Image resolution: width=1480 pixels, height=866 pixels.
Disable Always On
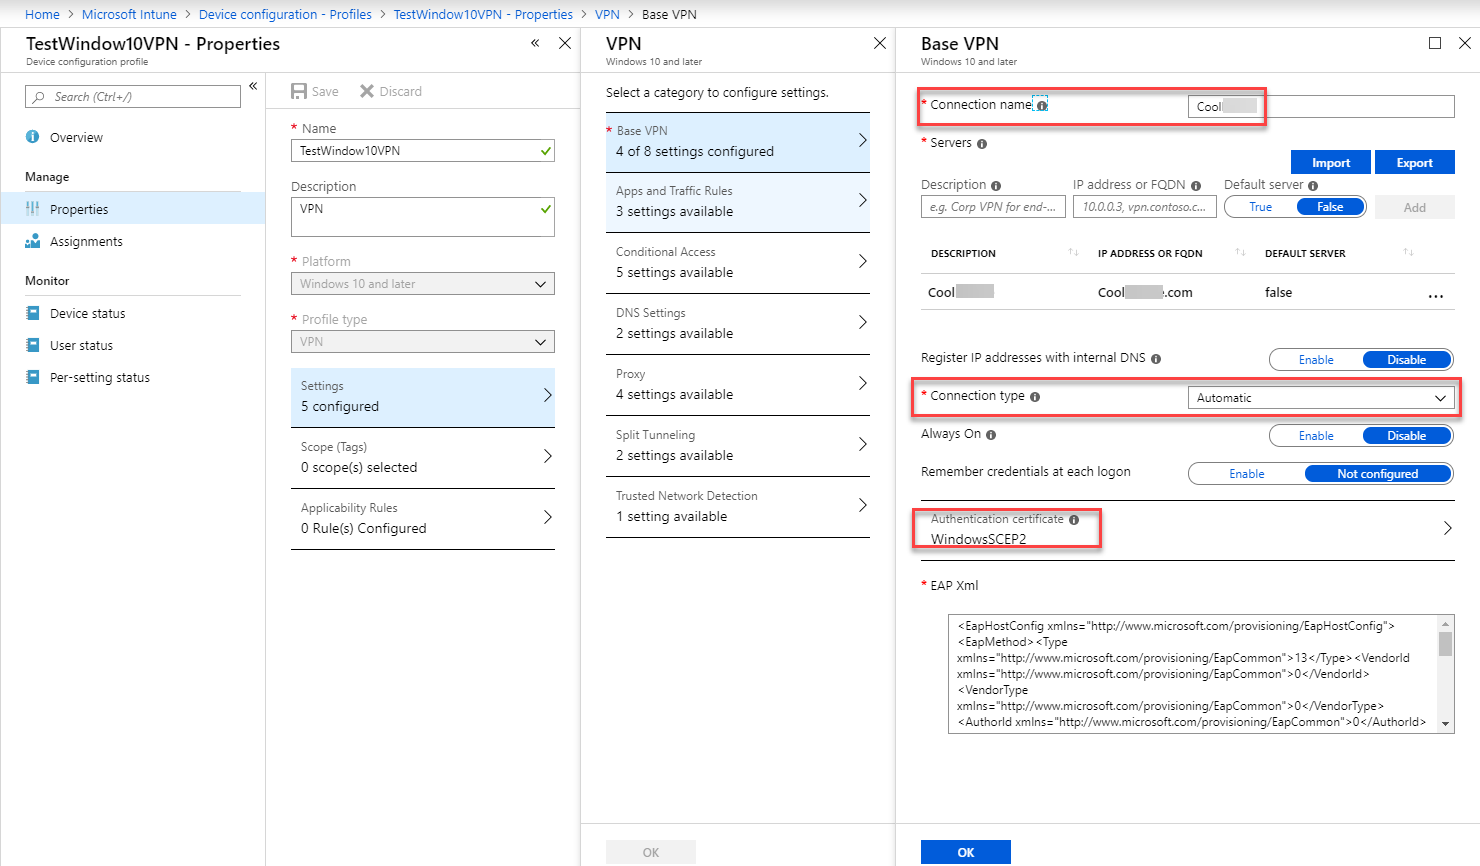[1406, 436]
